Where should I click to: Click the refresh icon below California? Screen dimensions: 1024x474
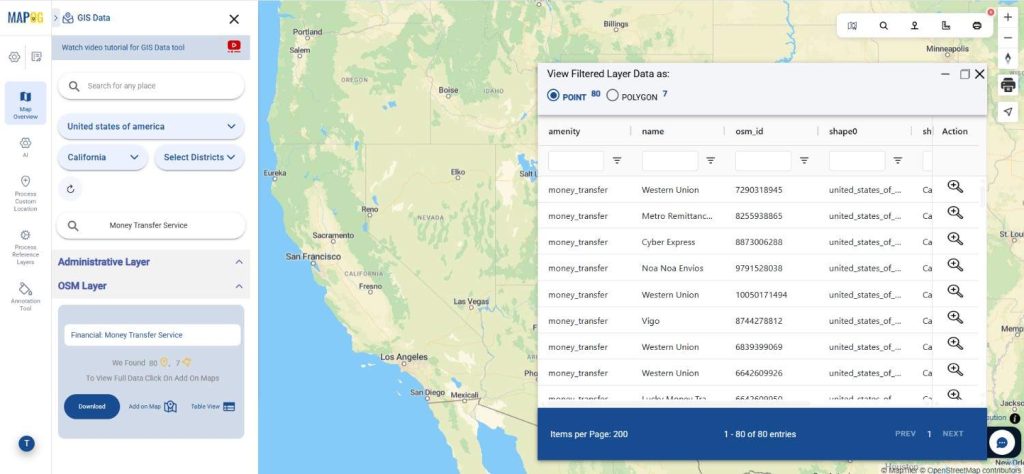click(x=70, y=188)
